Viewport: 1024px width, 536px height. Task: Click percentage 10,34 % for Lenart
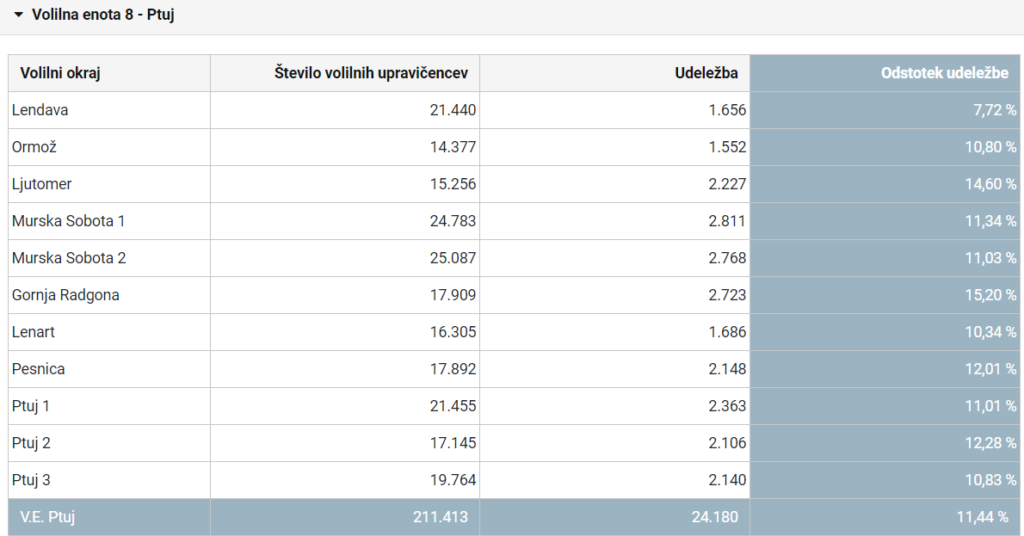tap(991, 332)
